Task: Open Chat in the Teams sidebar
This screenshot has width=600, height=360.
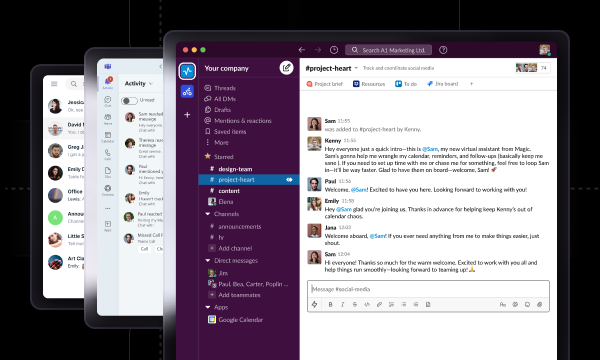Action: pos(108,101)
